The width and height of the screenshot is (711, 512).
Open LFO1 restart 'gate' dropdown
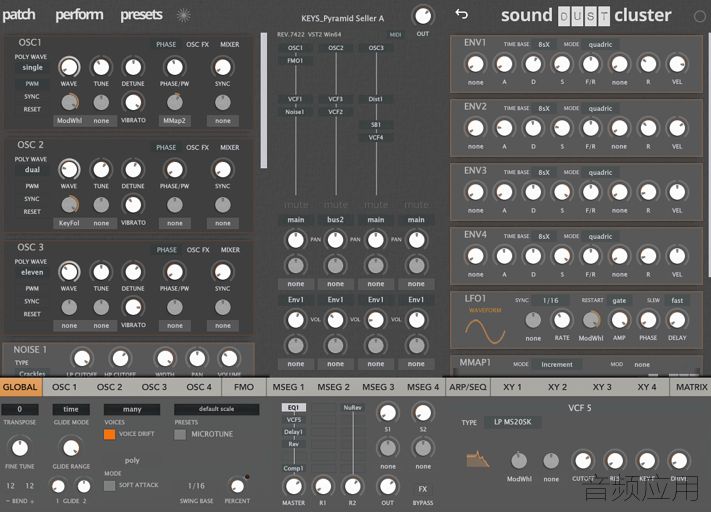(x=619, y=300)
